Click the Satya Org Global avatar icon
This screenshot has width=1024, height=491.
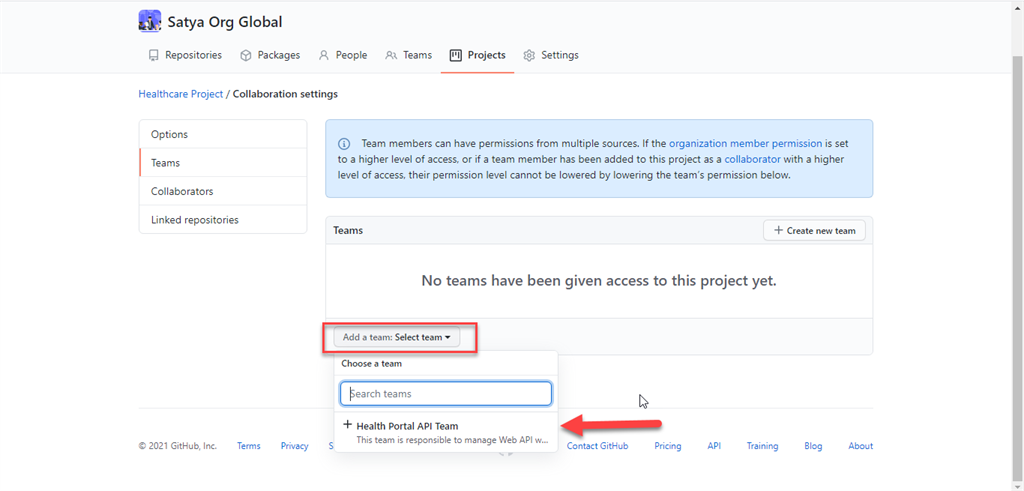click(x=150, y=21)
